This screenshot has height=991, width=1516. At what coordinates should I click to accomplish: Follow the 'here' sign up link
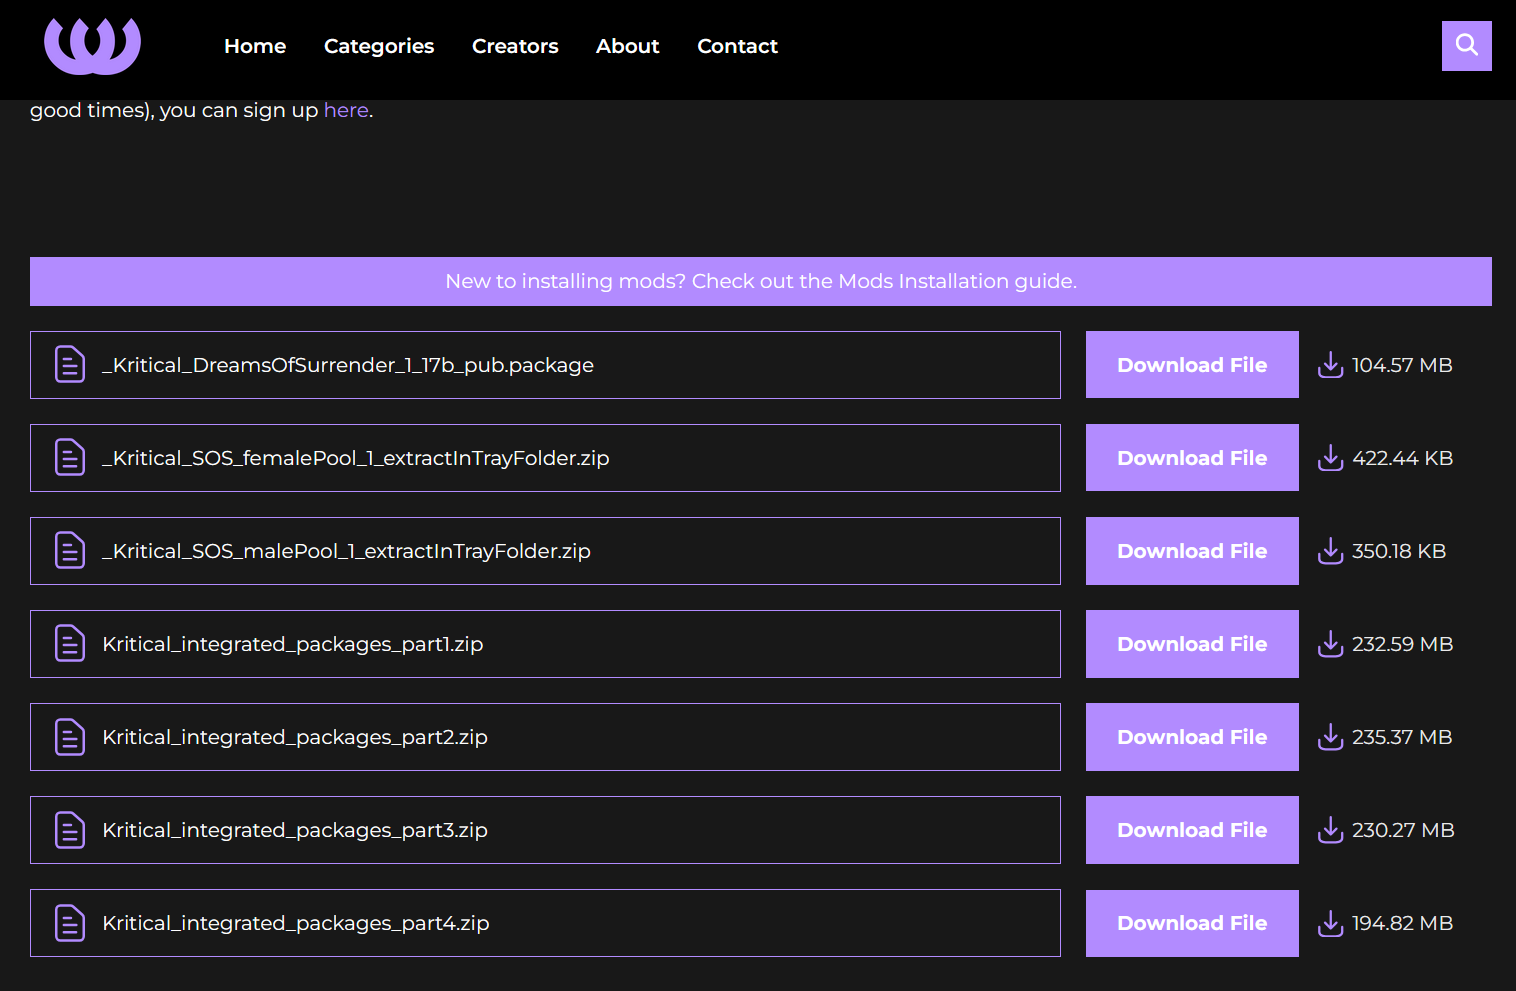[x=346, y=110]
